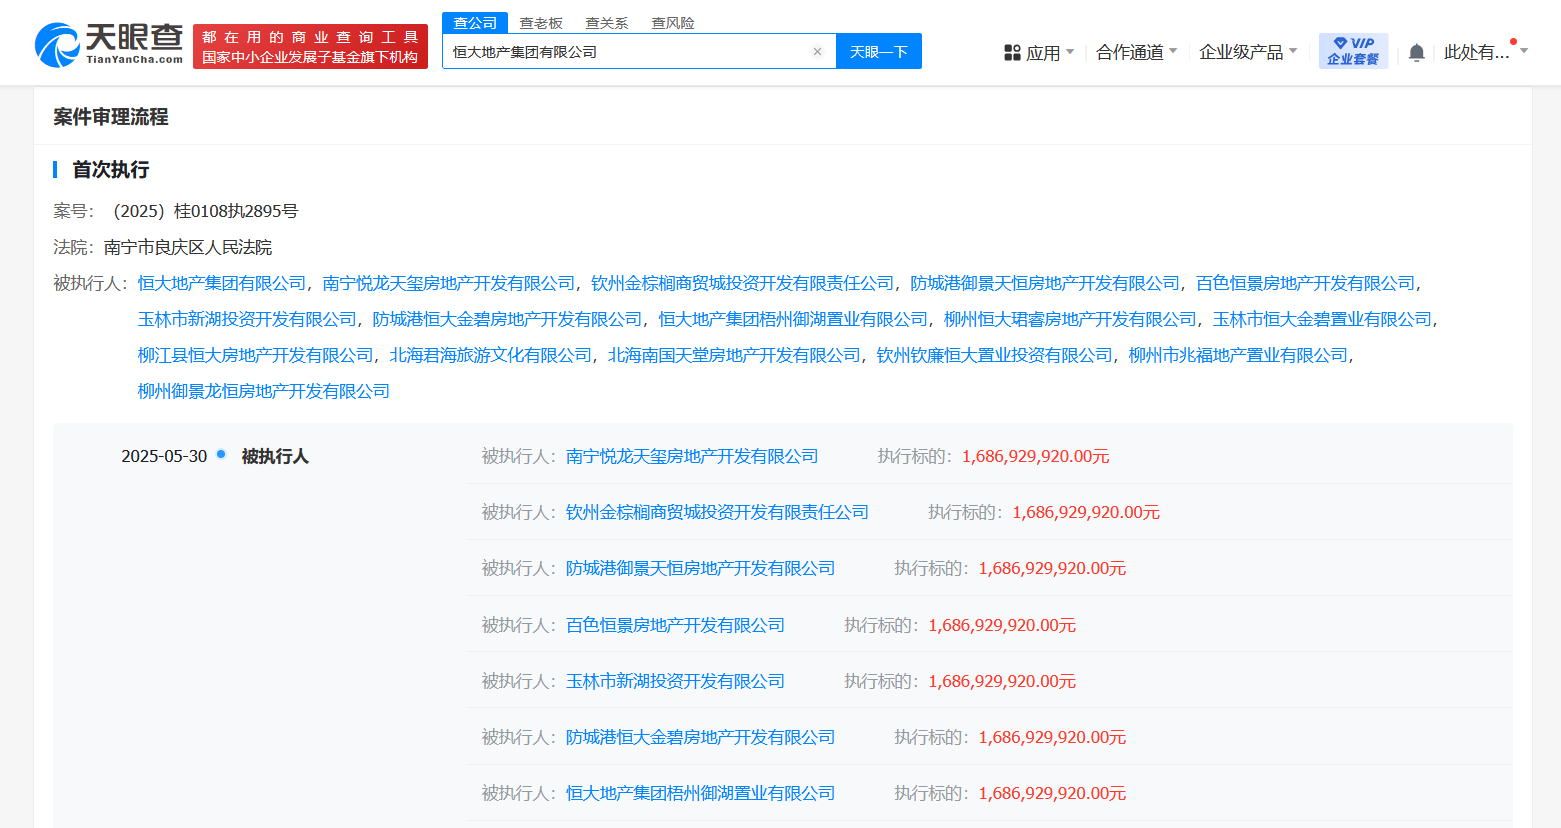
Task: Open 玉林市恒大金碧置业有限公司 link
Action: tap(1322, 319)
